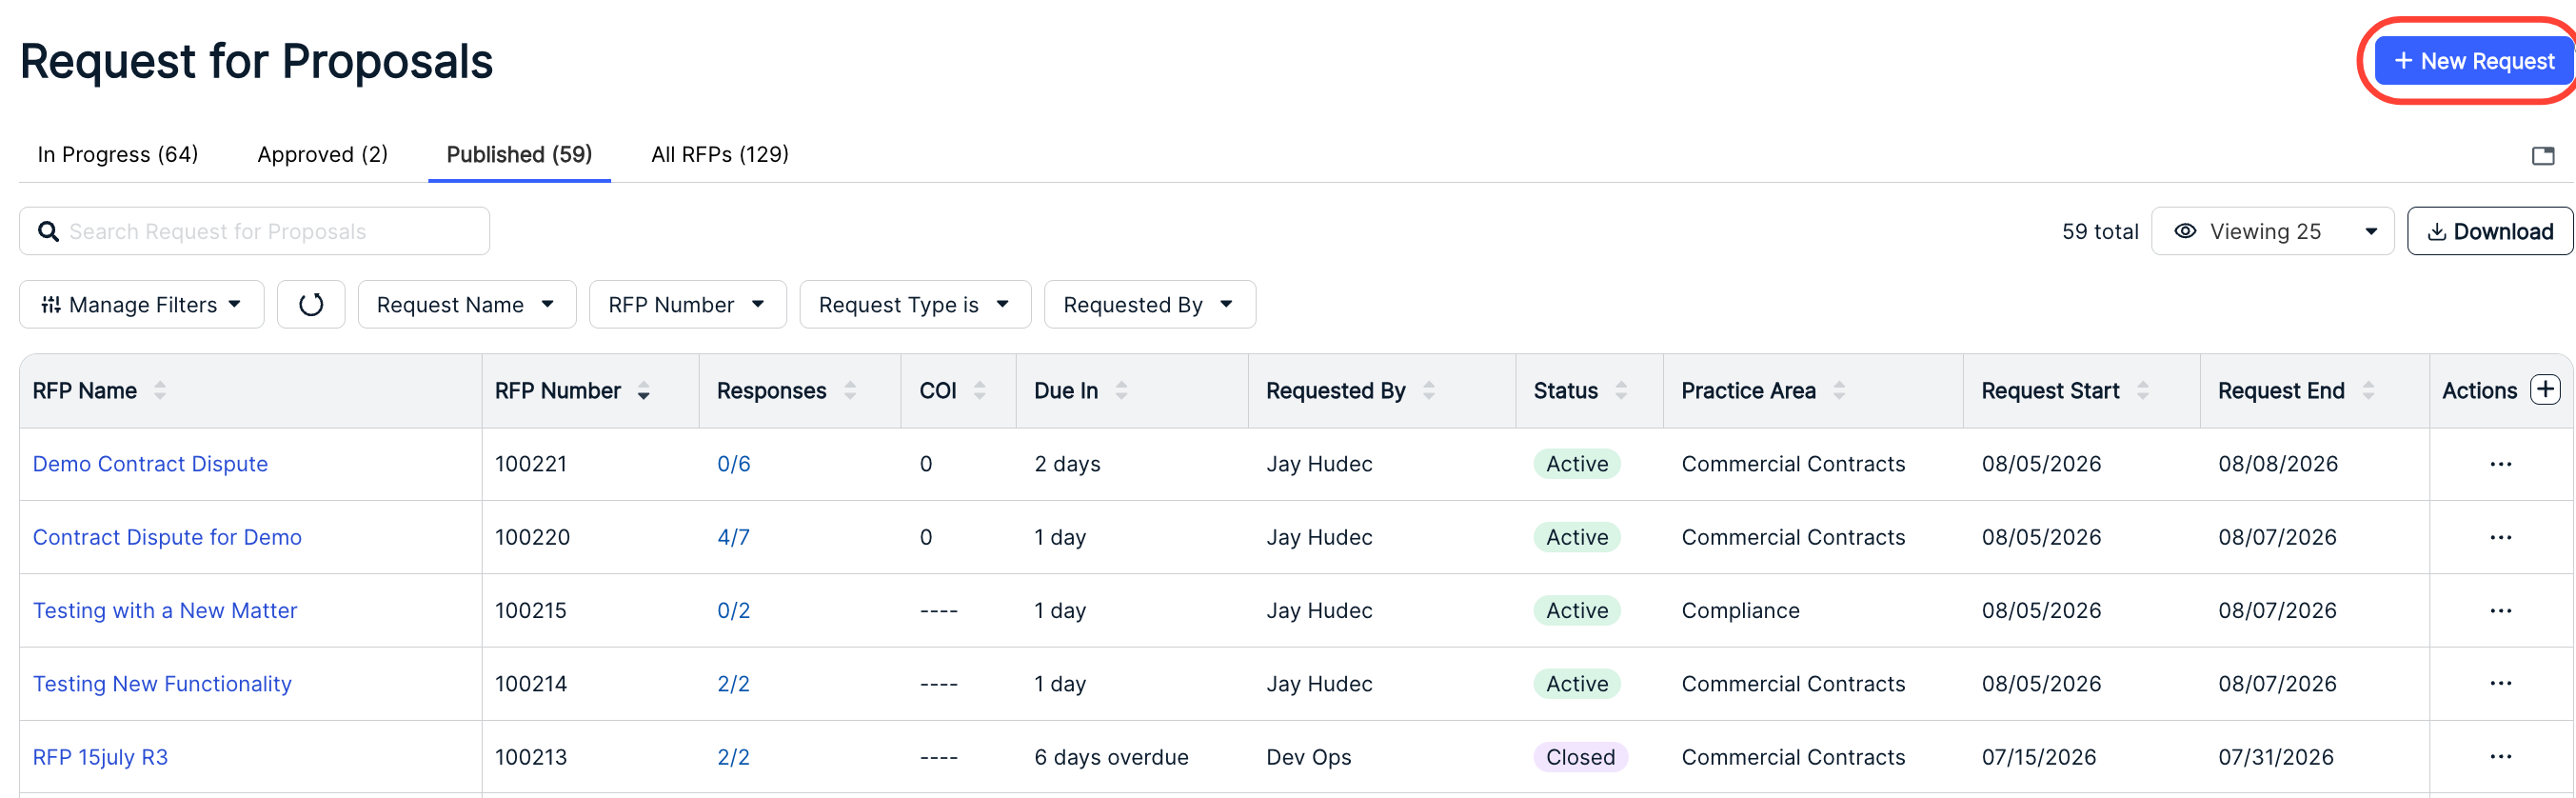Screen dimensions: 2576x798
Task: Open the Viewing 25 dropdown
Action: coord(2272,231)
